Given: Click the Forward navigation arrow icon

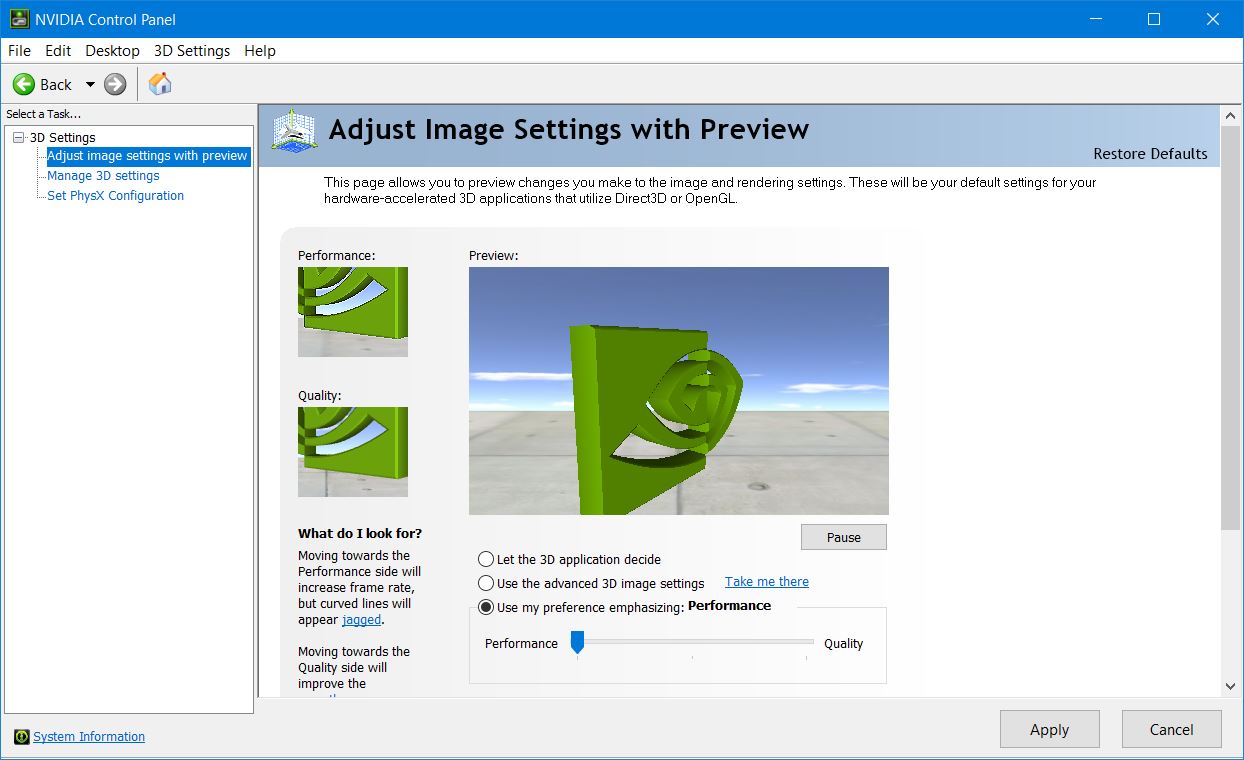Looking at the screenshot, I should coord(114,84).
